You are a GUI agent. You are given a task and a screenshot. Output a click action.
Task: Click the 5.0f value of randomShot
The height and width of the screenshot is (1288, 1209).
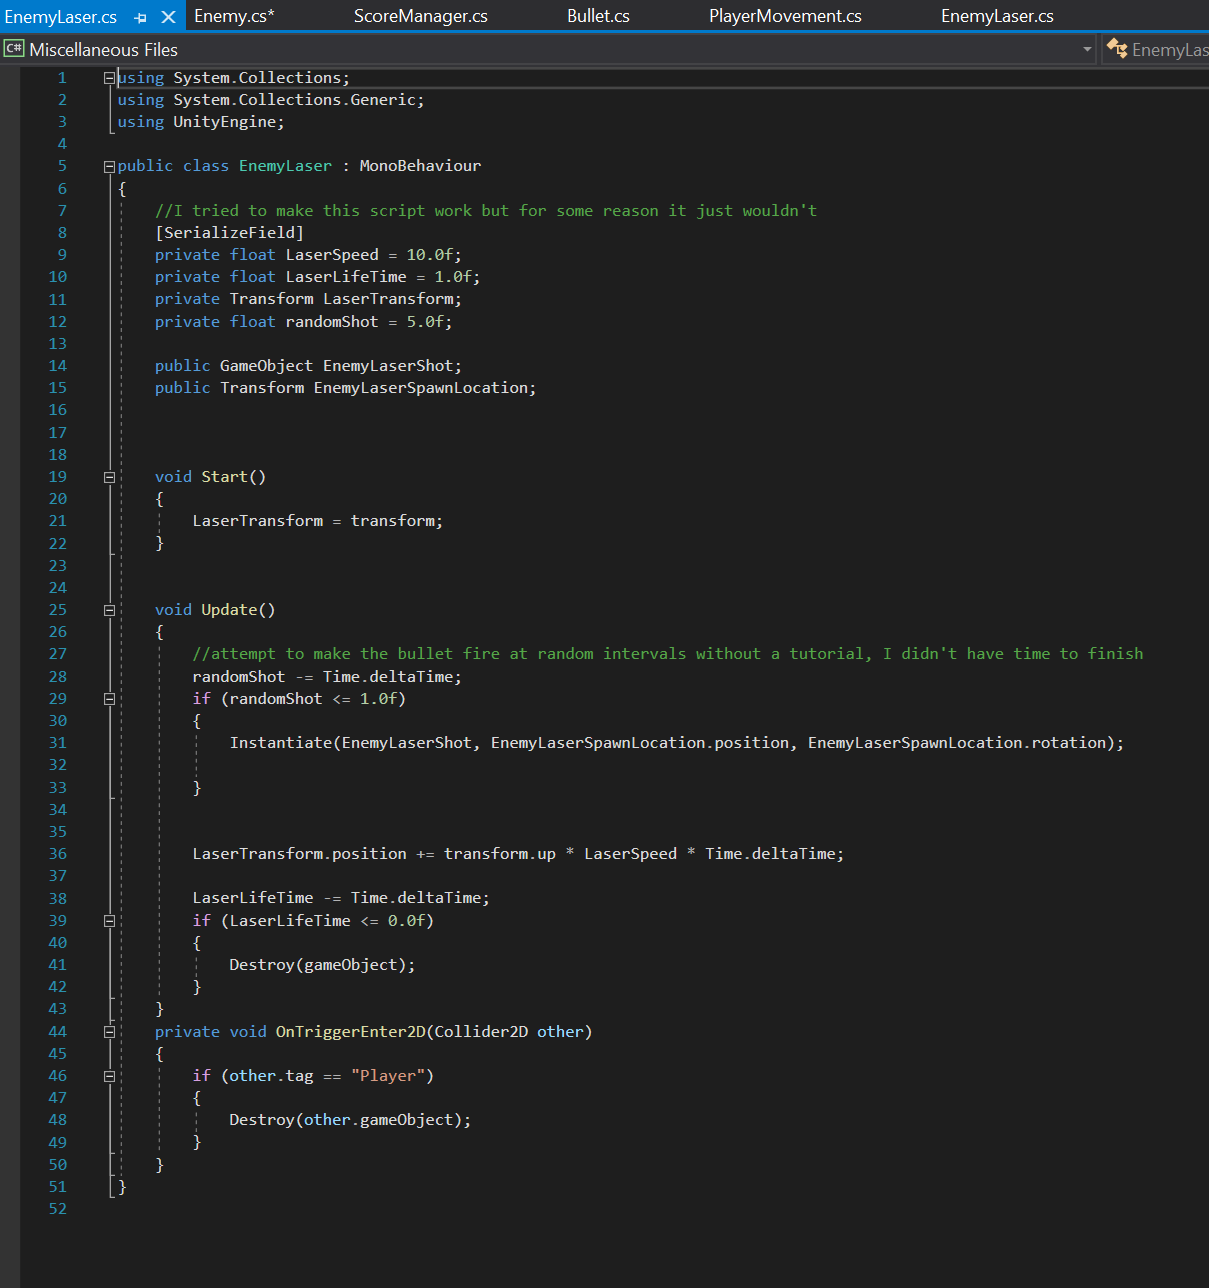pos(425,321)
